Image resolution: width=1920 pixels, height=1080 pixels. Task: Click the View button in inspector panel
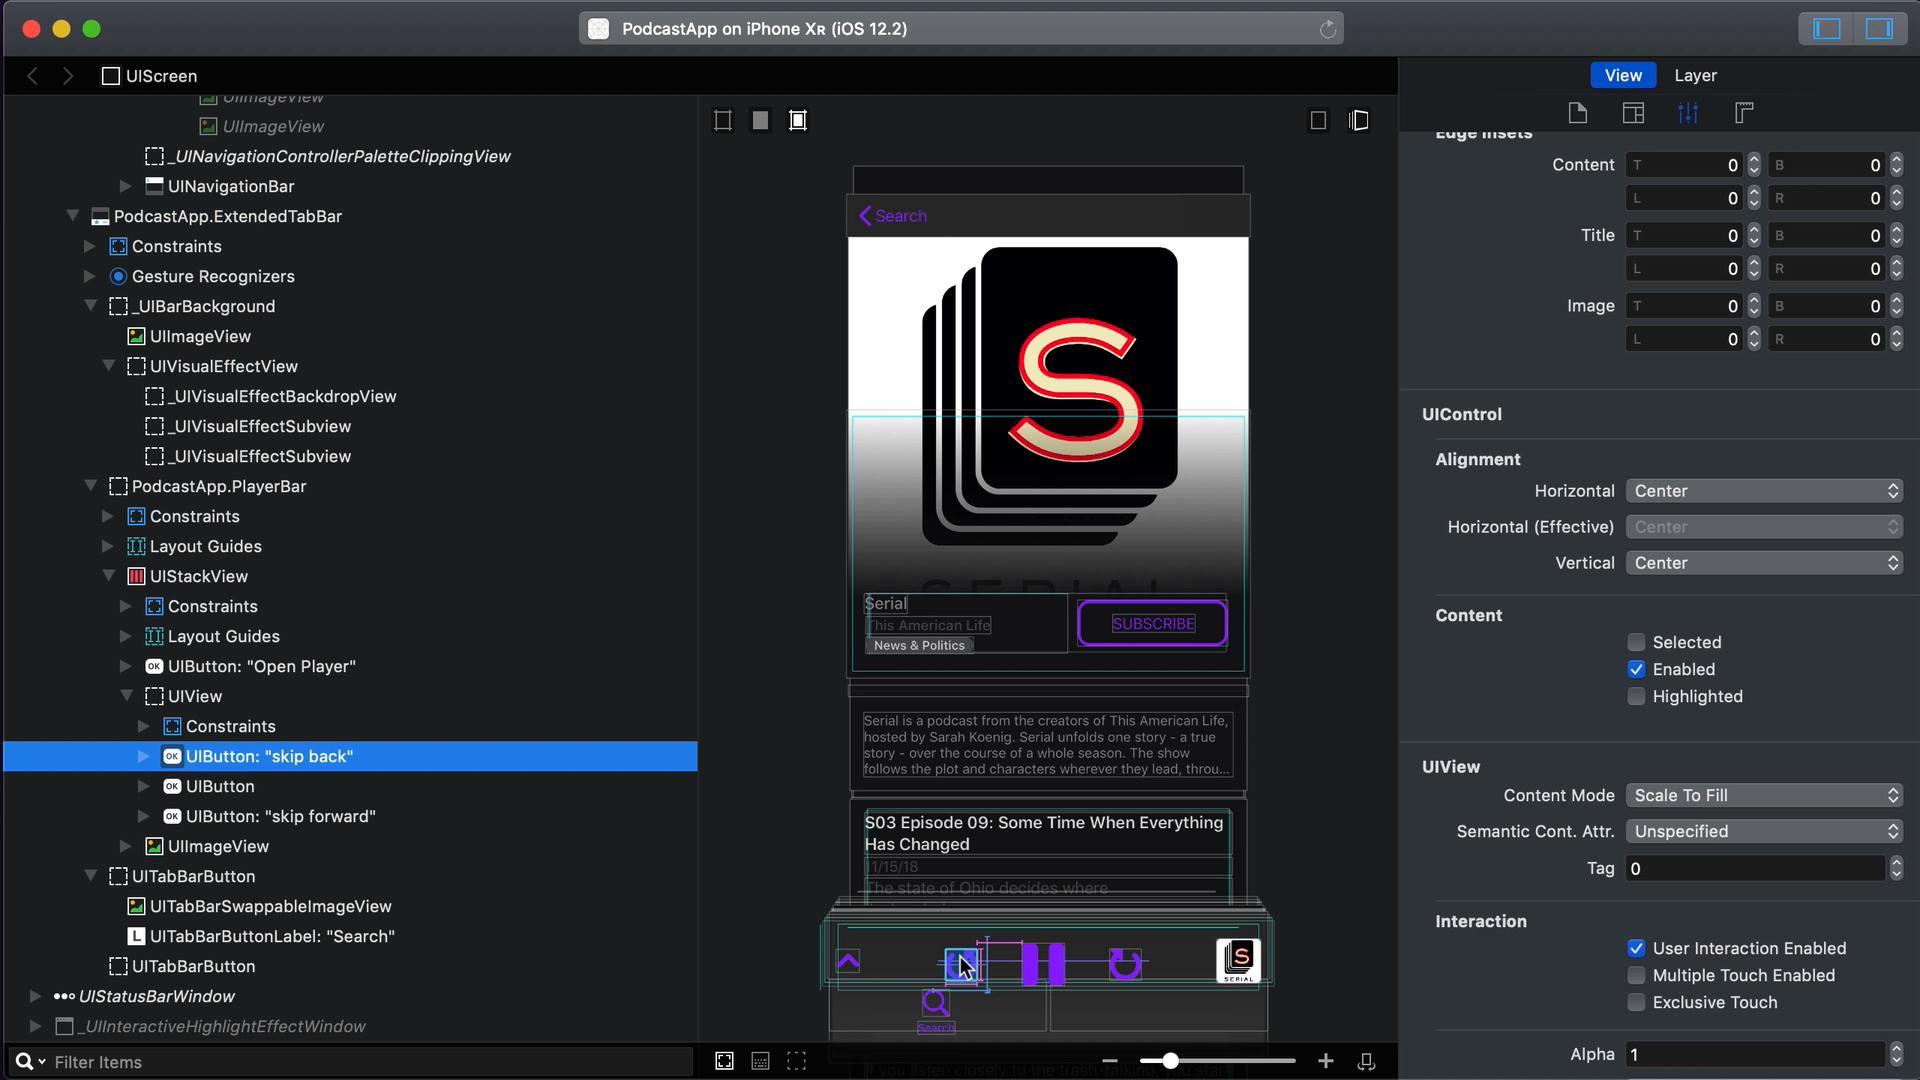pyautogui.click(x=1623, y=75)
